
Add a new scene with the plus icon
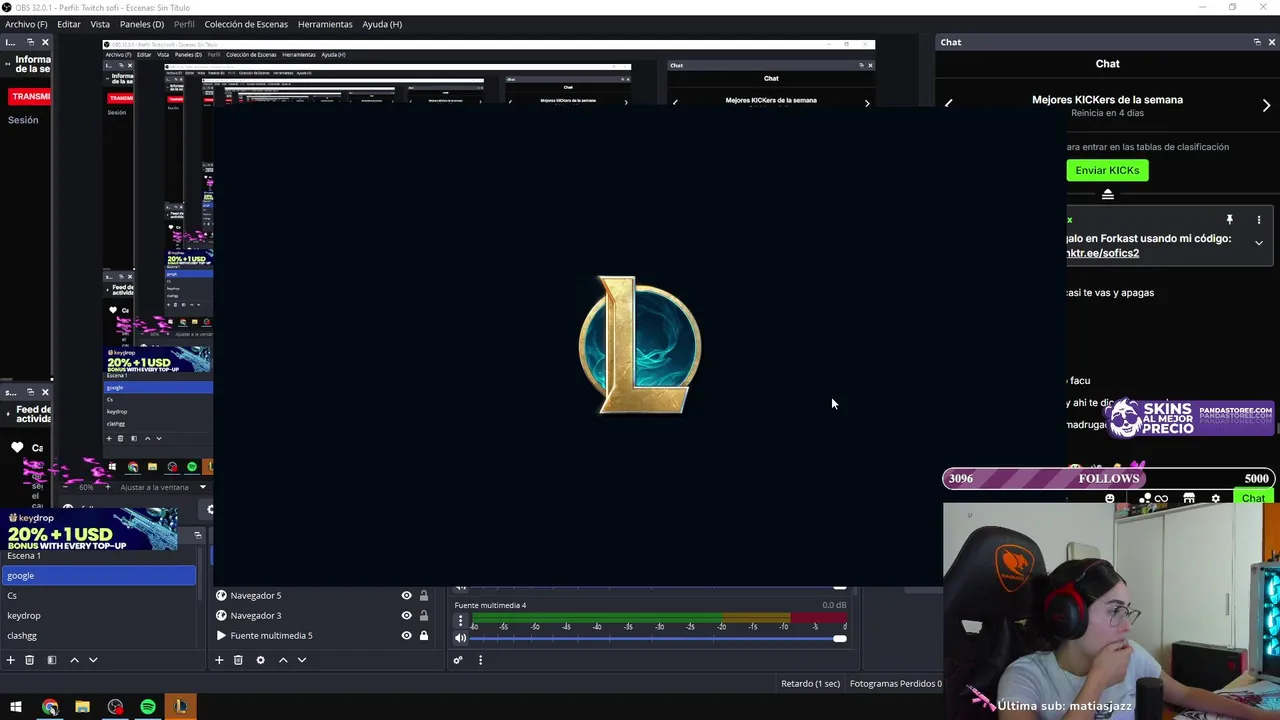pyautogui.click(x=10, y=660)
